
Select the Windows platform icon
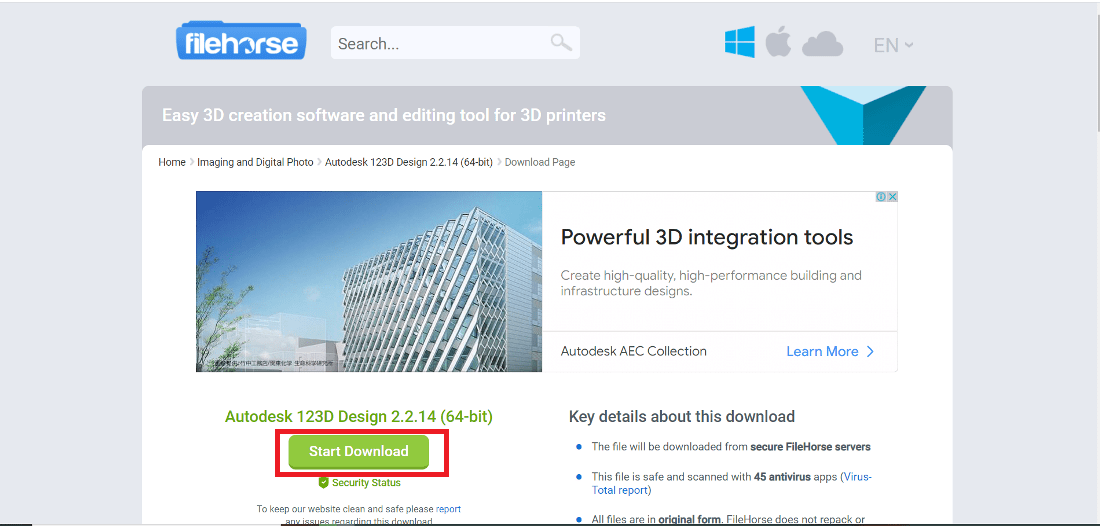739,42
